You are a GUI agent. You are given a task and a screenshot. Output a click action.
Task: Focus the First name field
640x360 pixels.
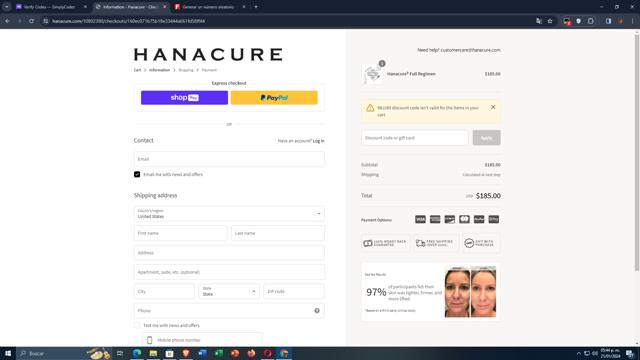click(180, 233)
